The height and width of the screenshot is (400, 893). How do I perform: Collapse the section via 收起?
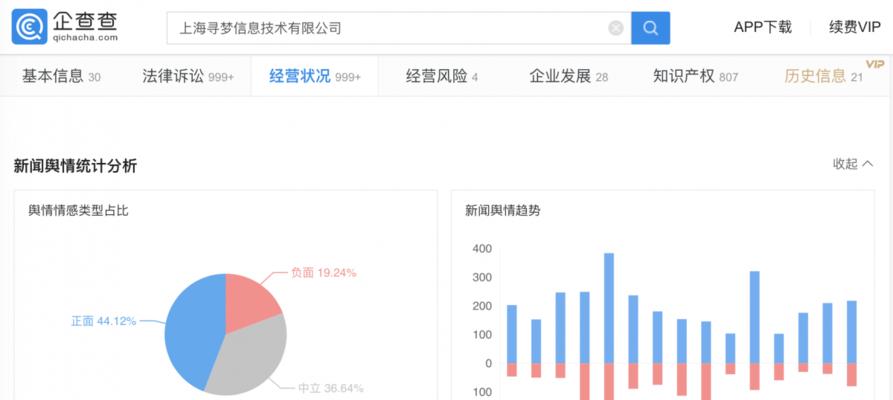tap(853, 164)
